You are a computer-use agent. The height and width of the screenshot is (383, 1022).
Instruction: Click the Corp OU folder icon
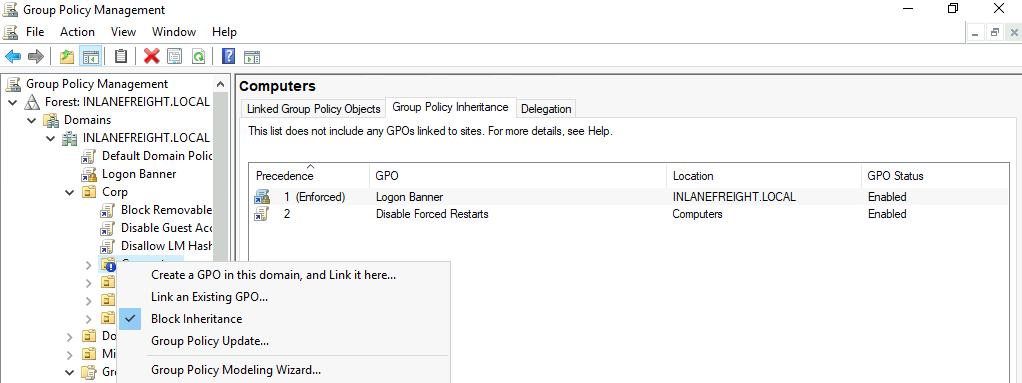click(89, 192)
